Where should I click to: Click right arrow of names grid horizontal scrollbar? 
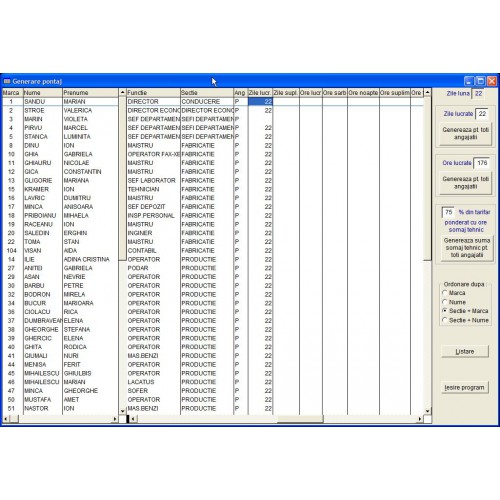(x=115, y=419)
